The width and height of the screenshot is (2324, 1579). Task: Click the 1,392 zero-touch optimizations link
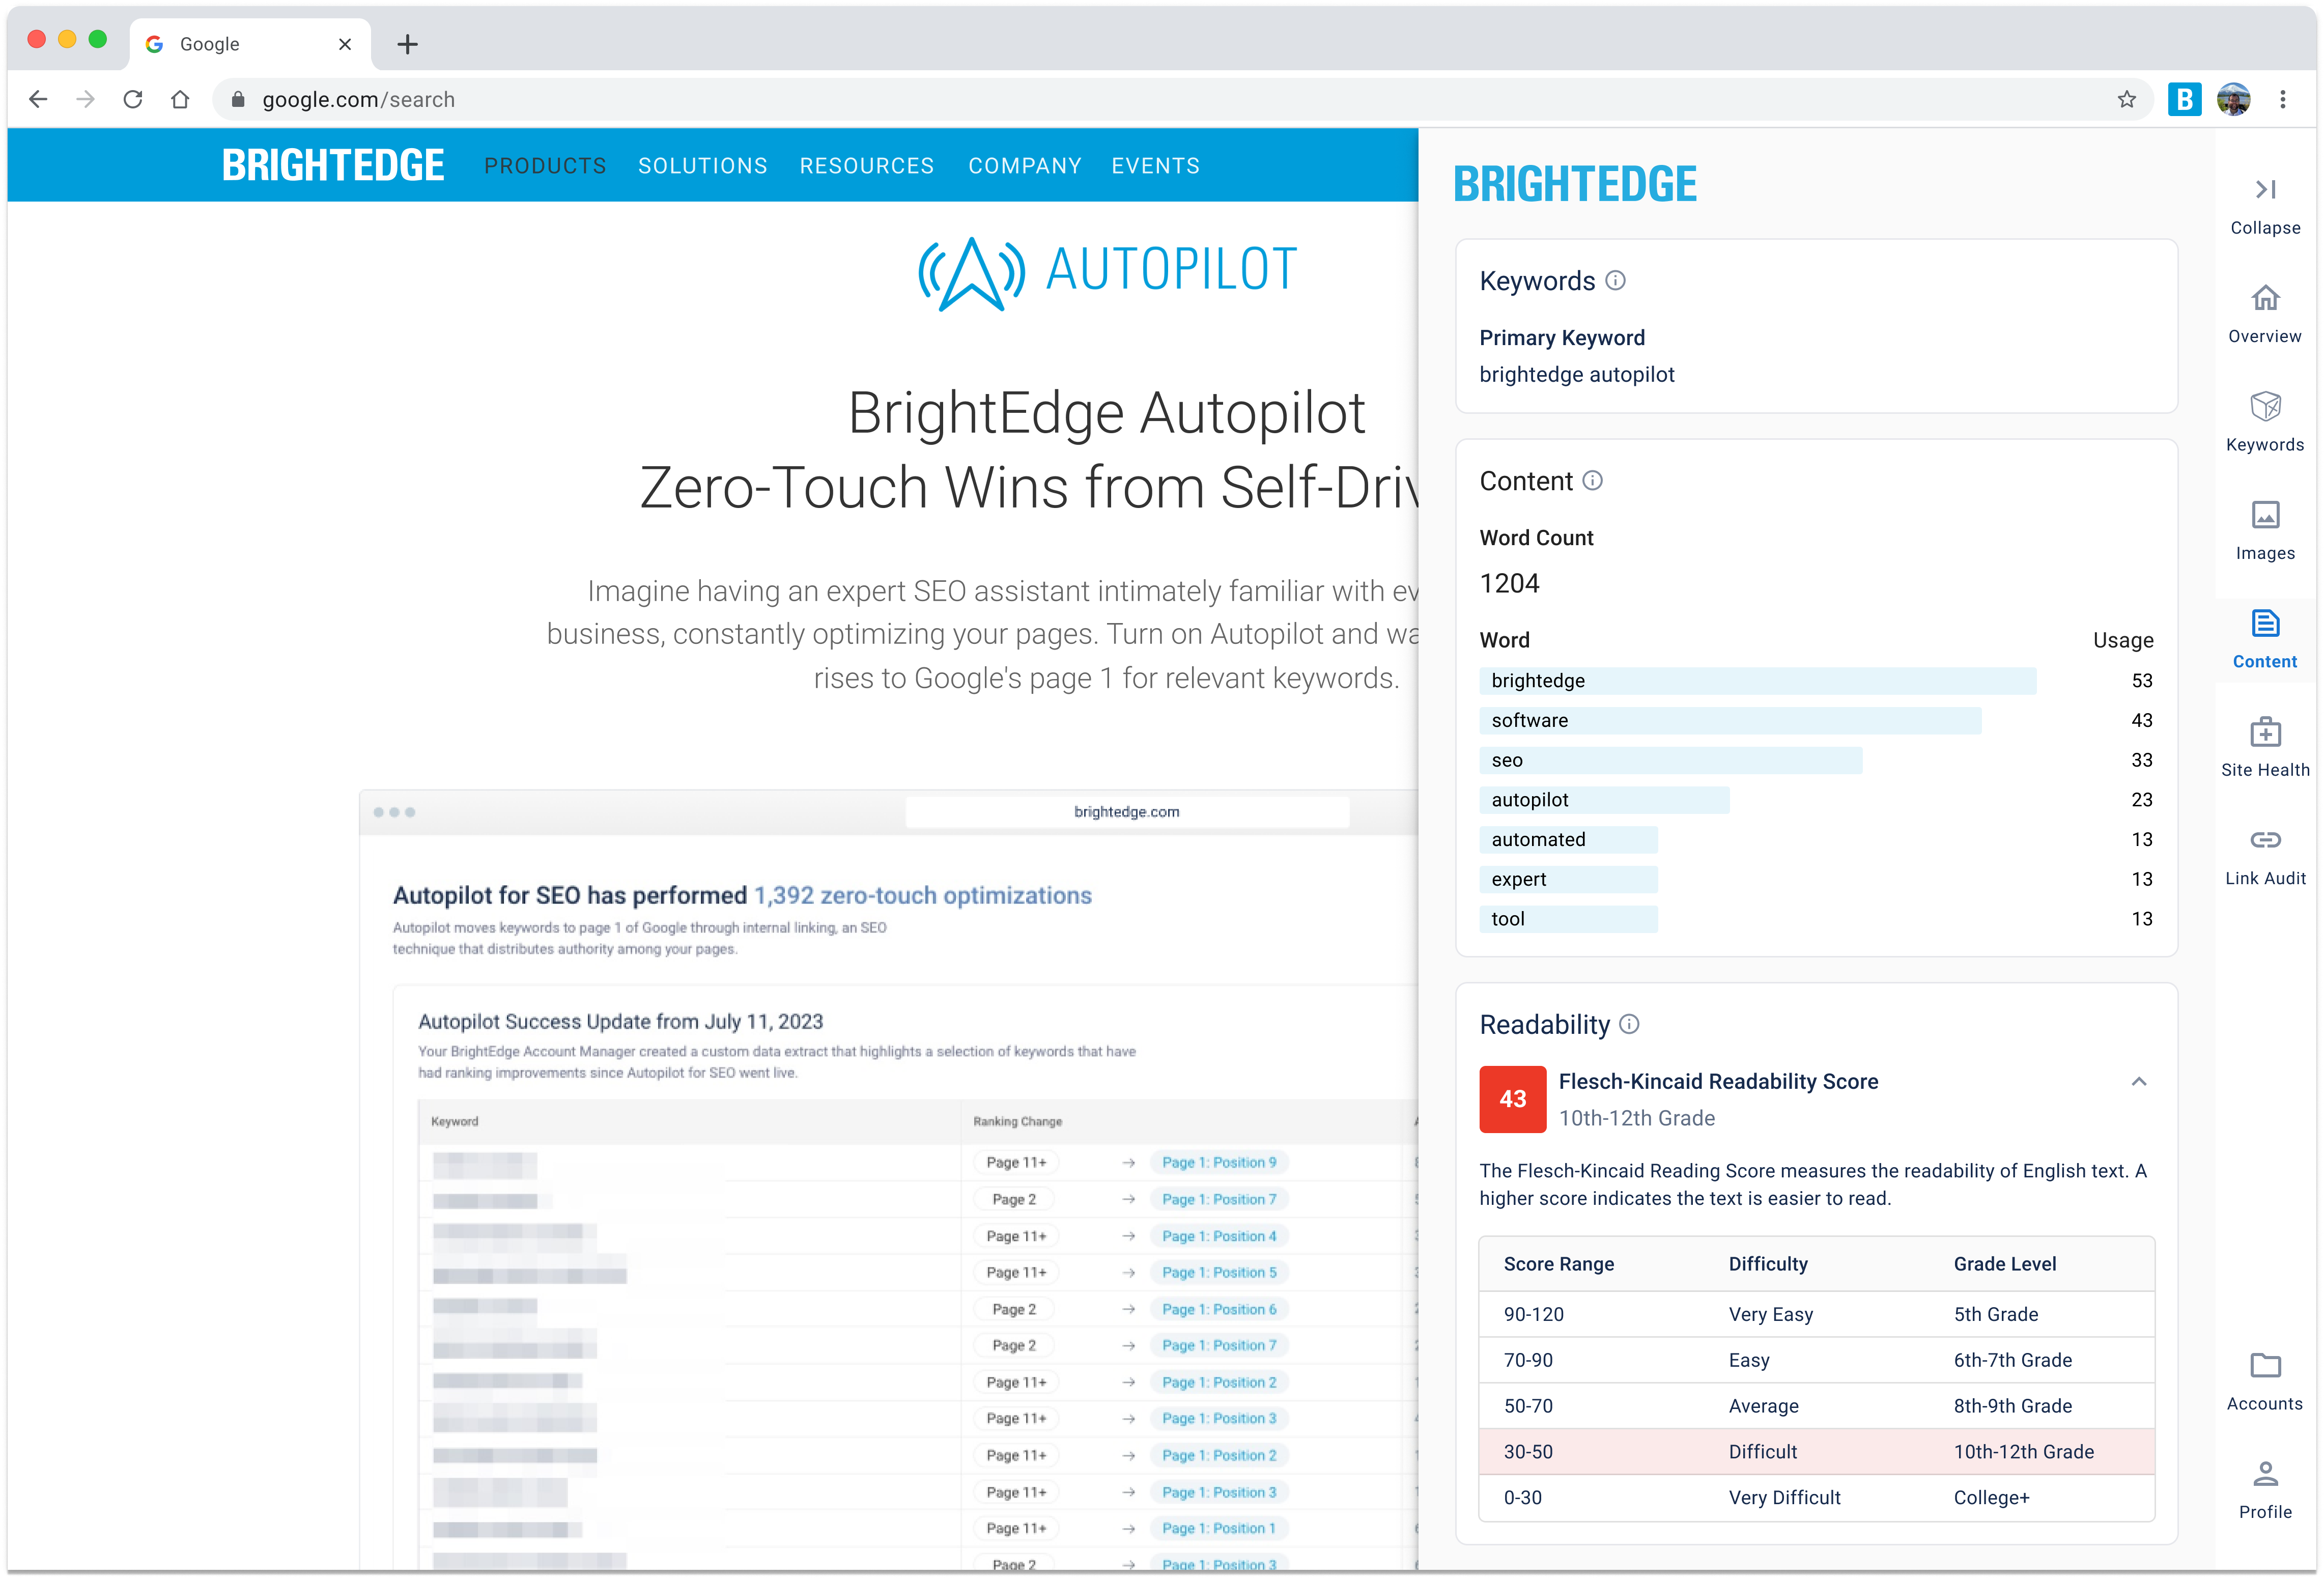click(x=921, y=895)
